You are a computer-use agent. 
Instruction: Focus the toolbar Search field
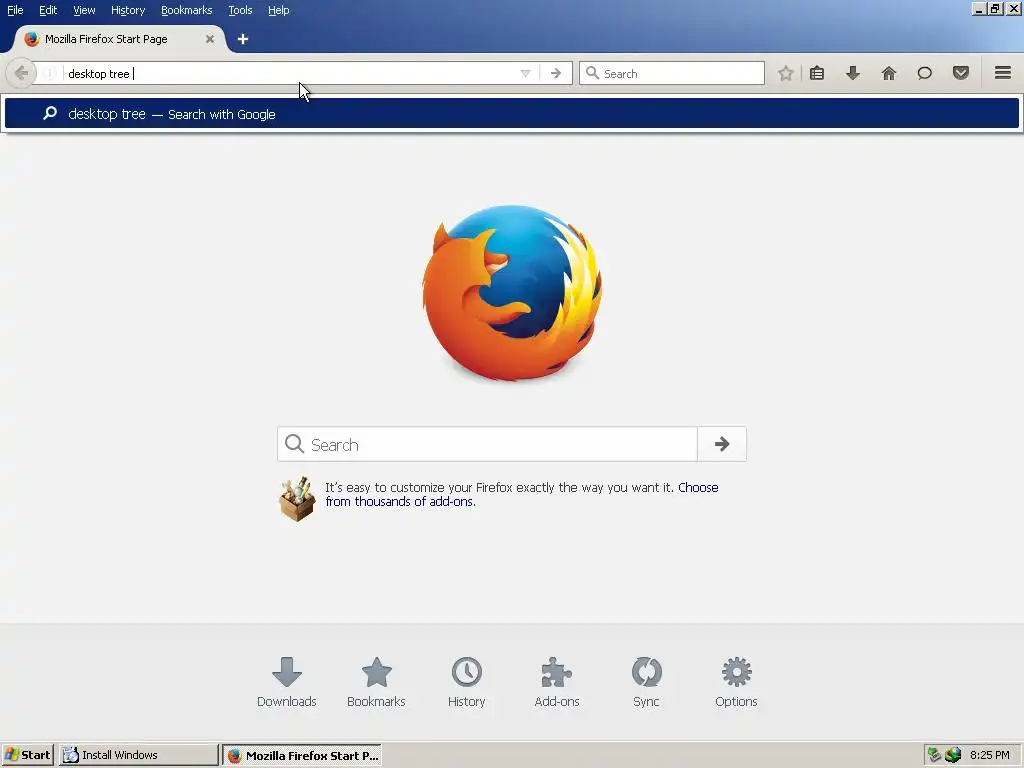(x=671, y=73)
